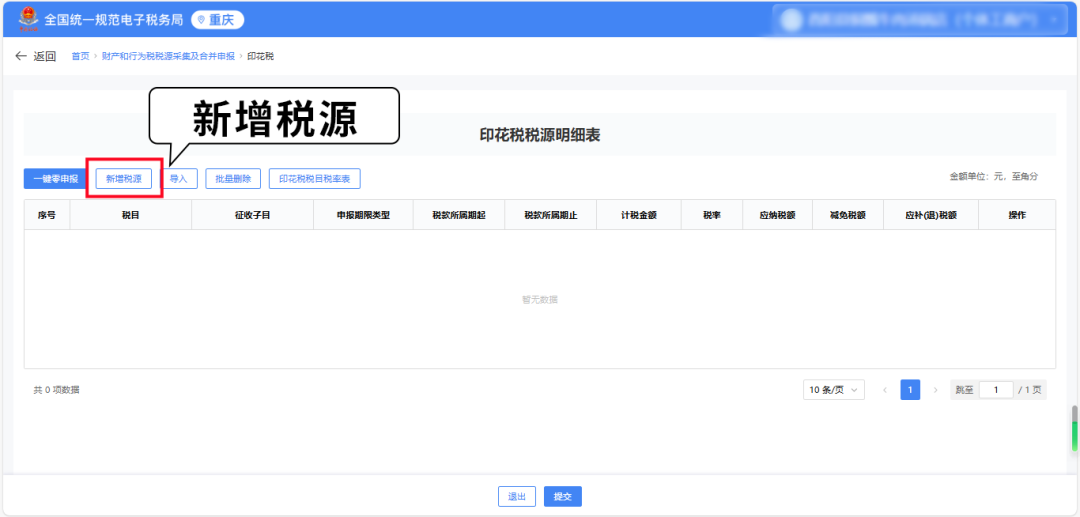Open the 财产和行为税税源采集及合并申报 breadcrumb

click(x=167, y=56)
